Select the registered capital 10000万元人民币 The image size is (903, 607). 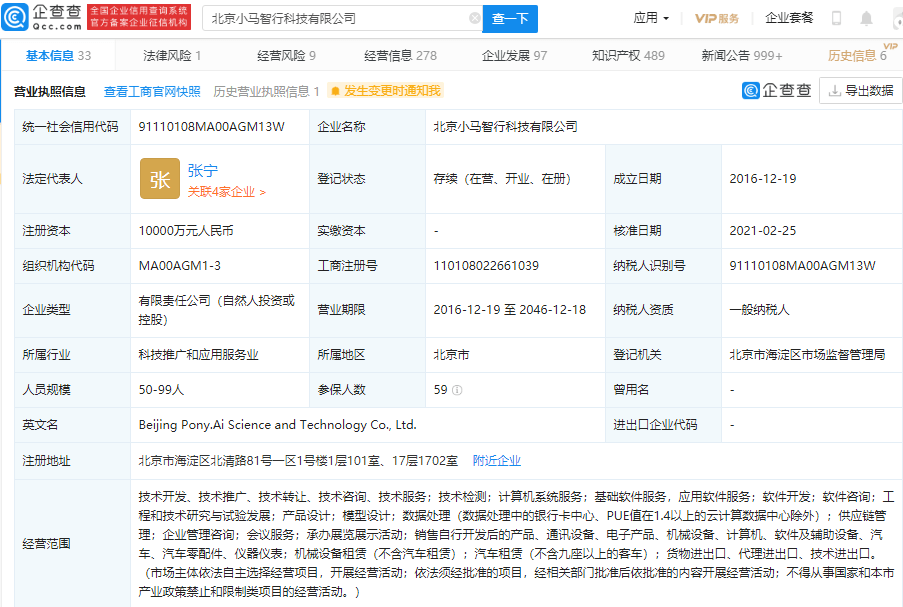click(x=186, y=231)
